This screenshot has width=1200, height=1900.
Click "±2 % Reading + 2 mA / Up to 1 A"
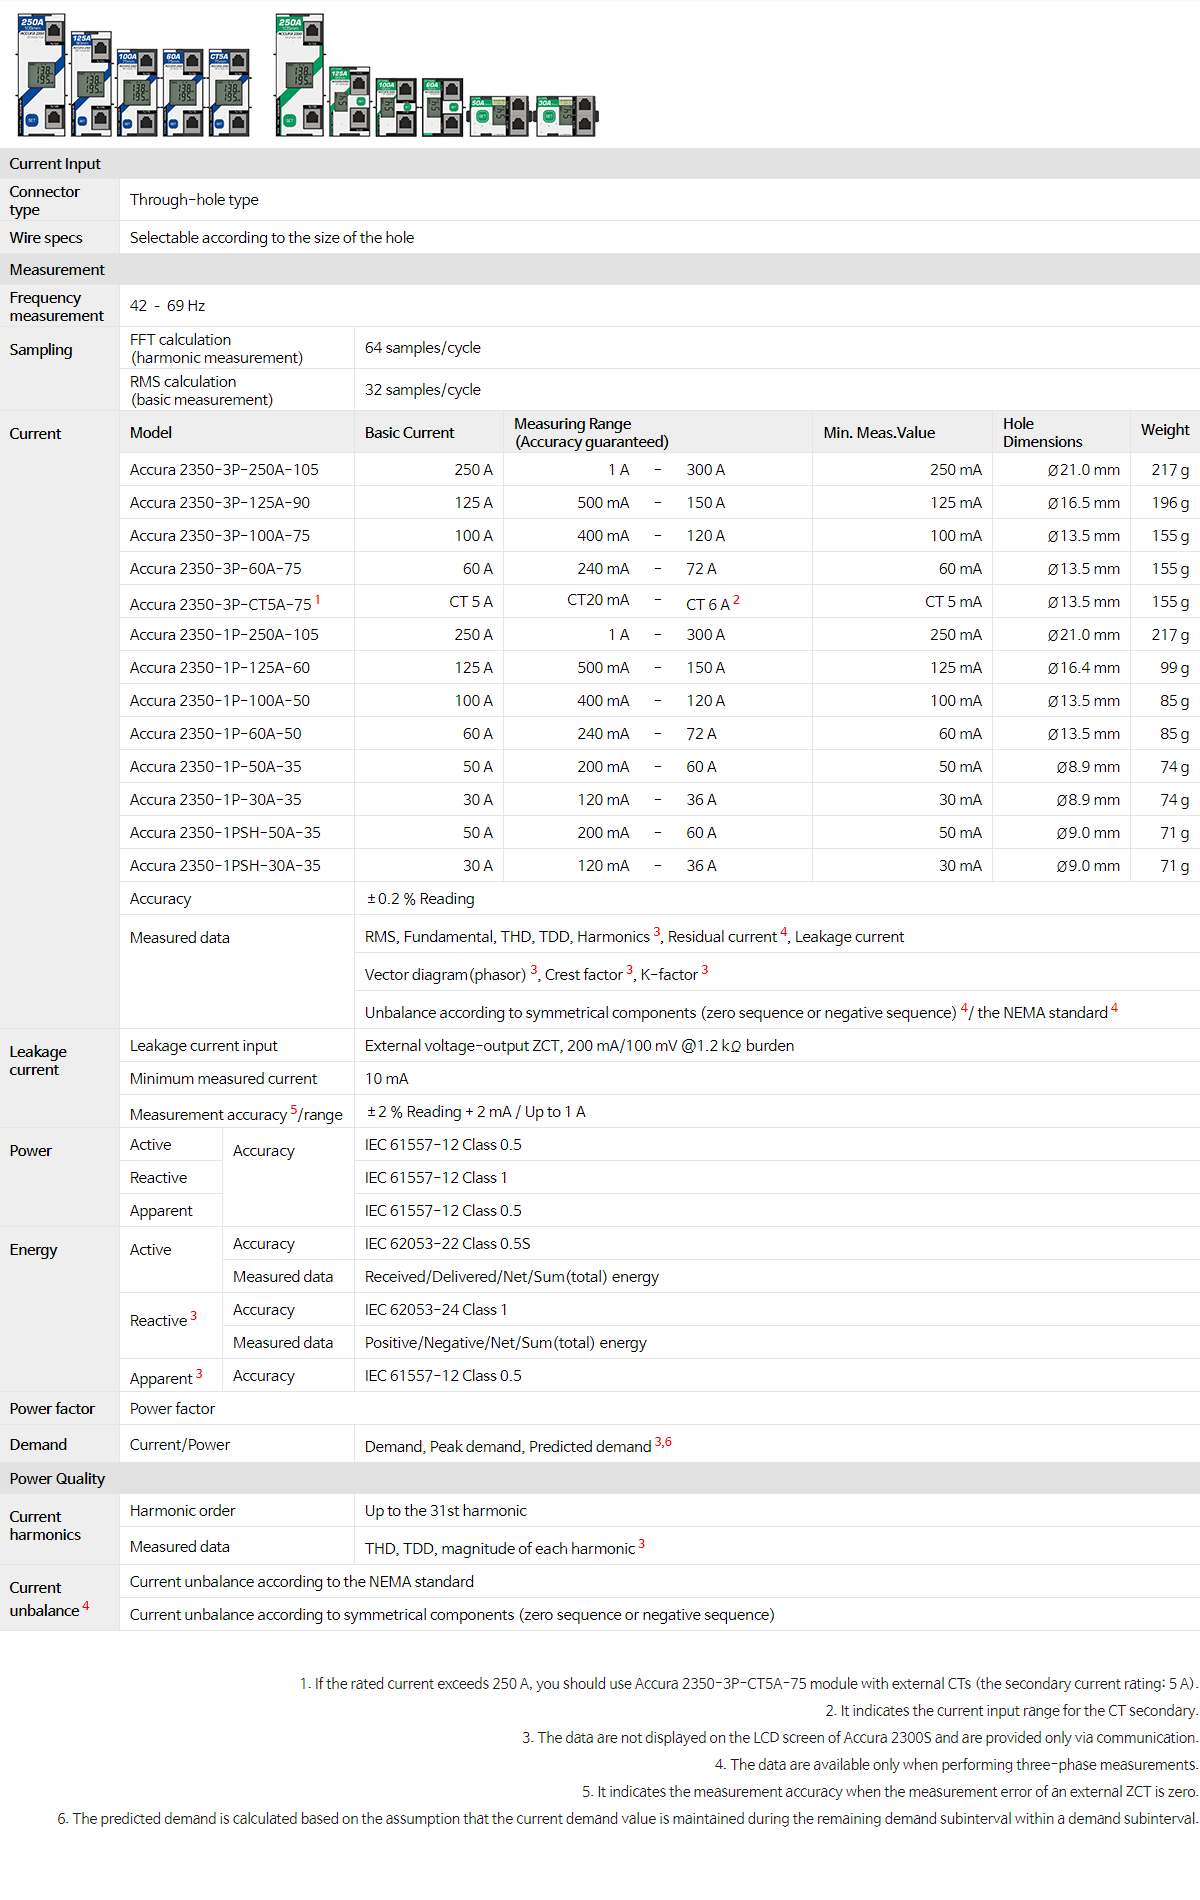tap(476, 1112)
